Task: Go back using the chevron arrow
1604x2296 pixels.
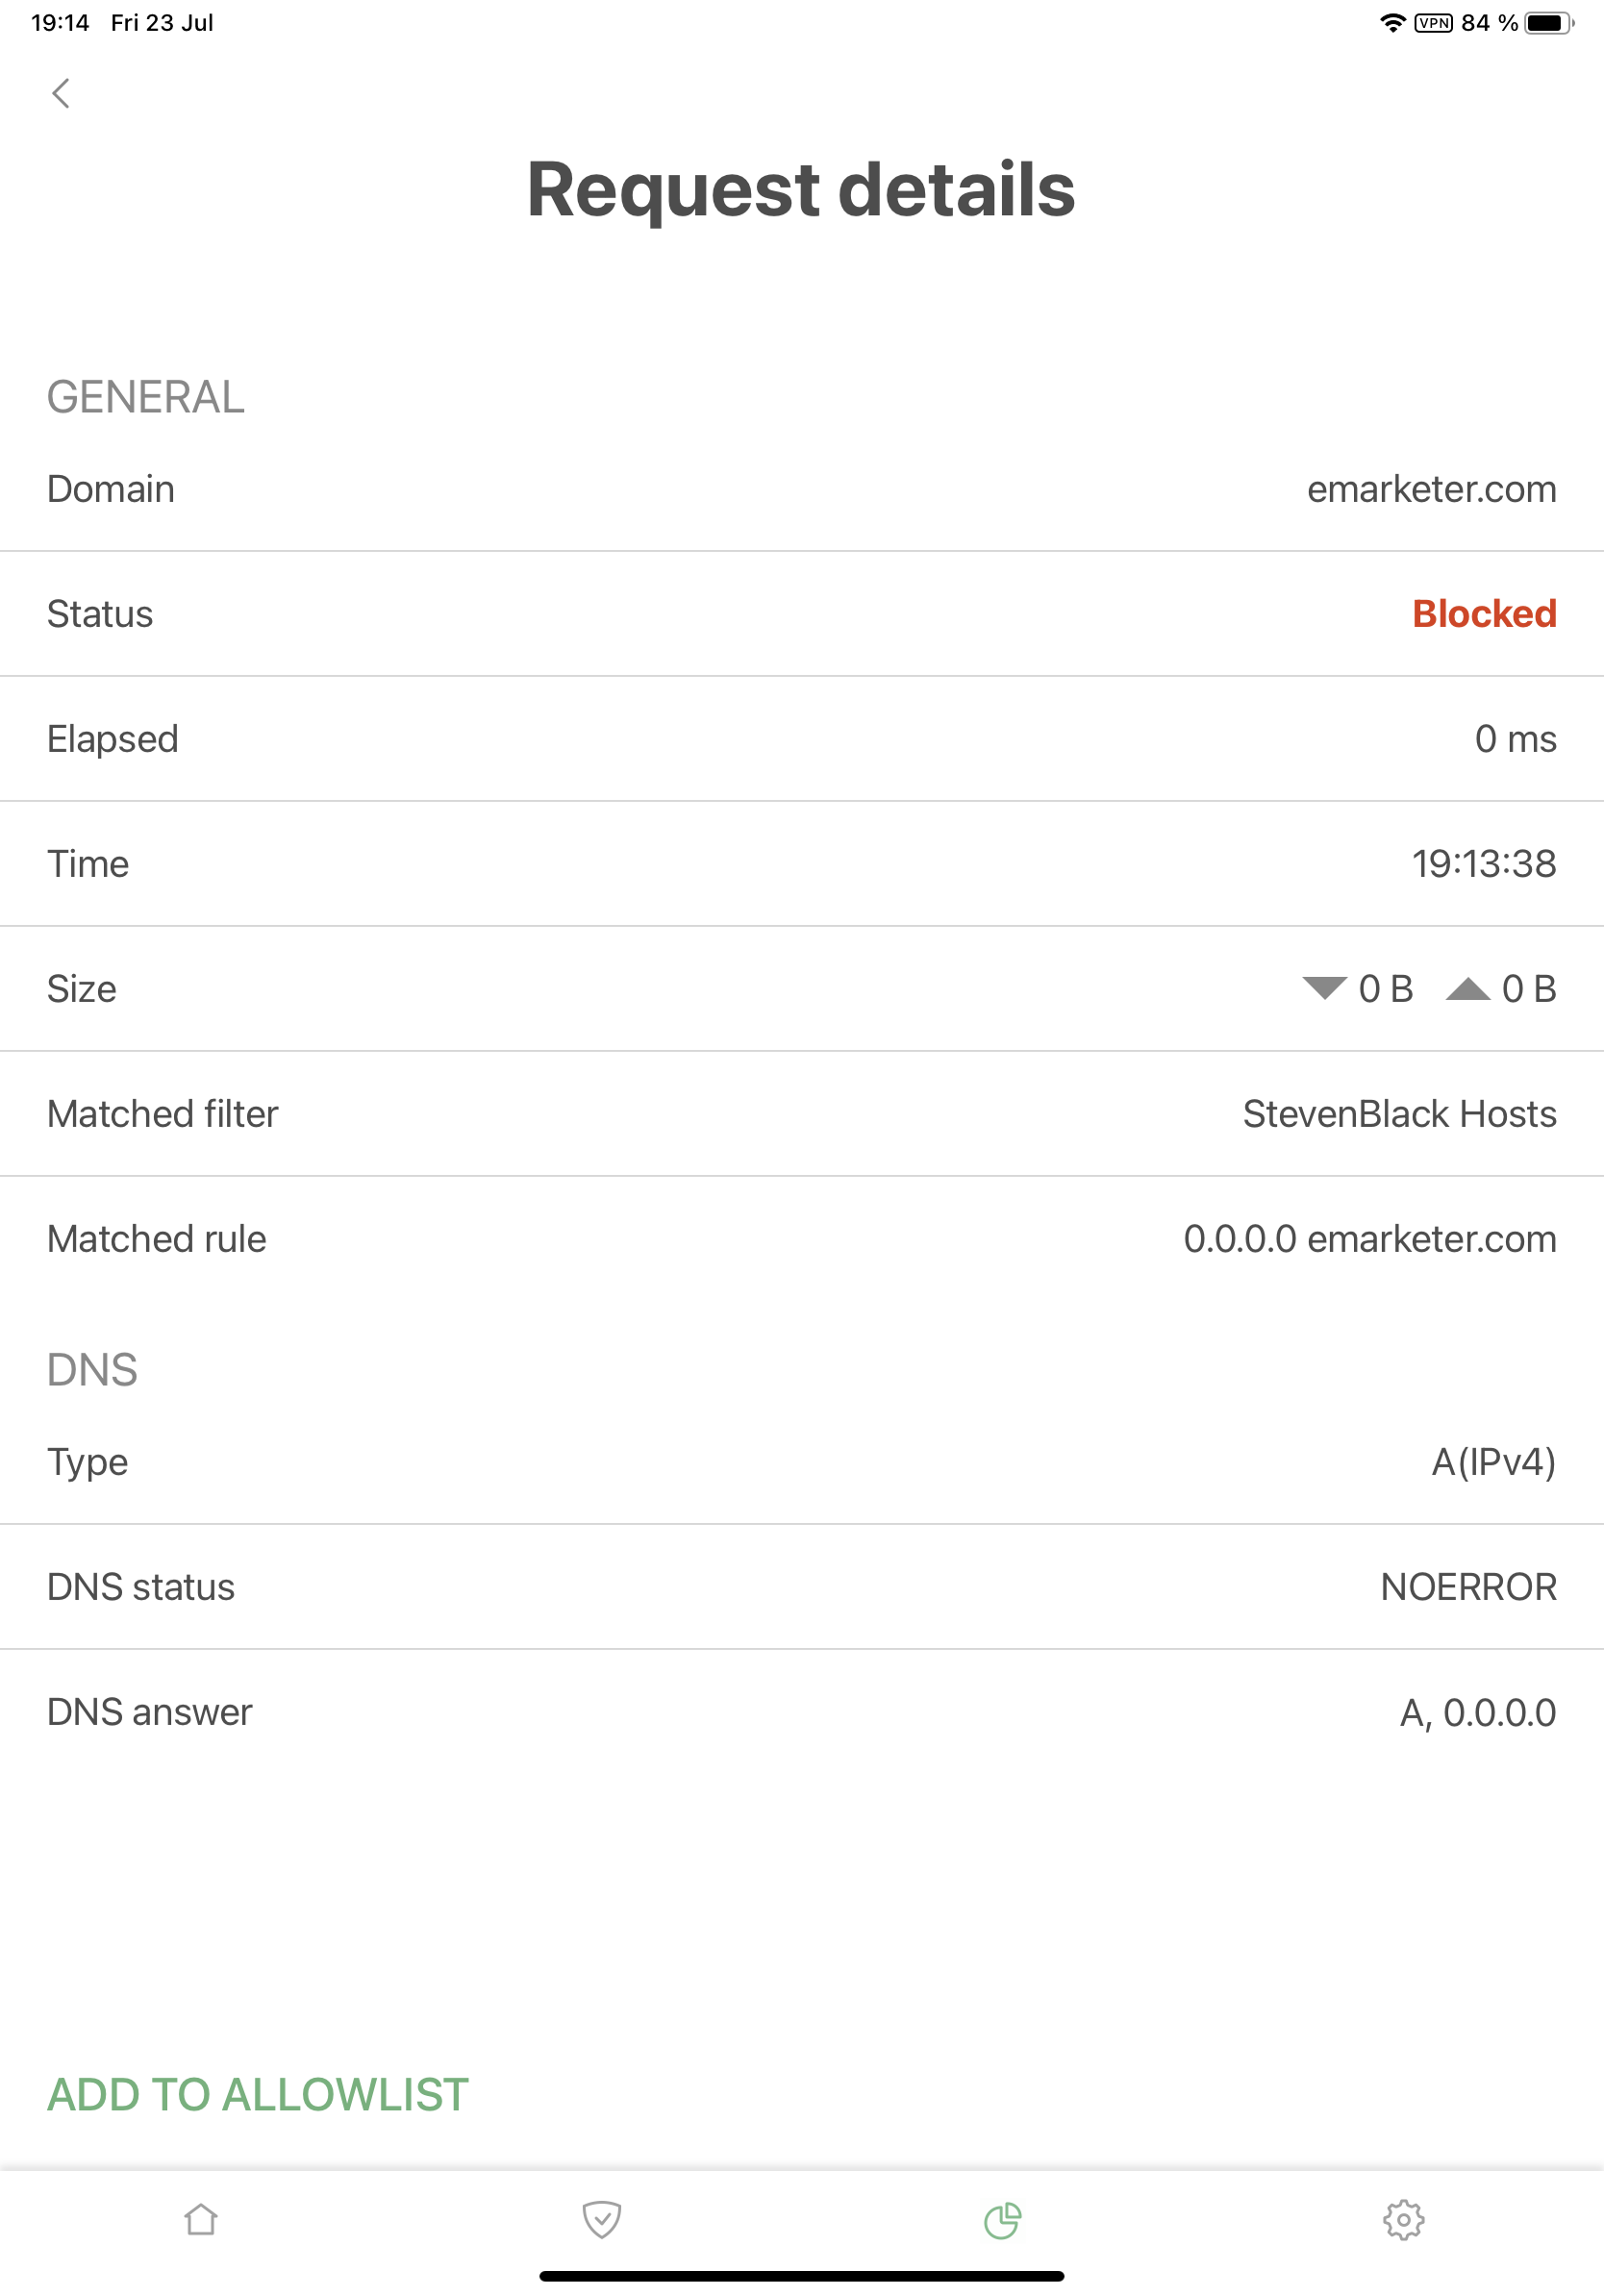Action: (62, 92)
